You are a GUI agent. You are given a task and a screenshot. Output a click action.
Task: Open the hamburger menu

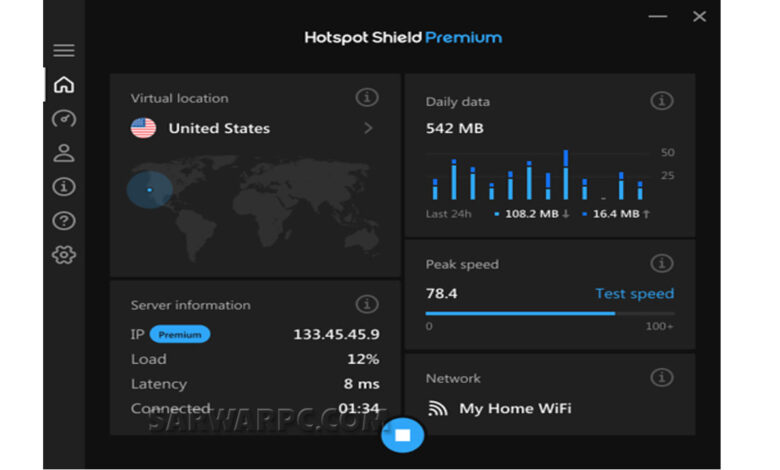coord(64,50)
